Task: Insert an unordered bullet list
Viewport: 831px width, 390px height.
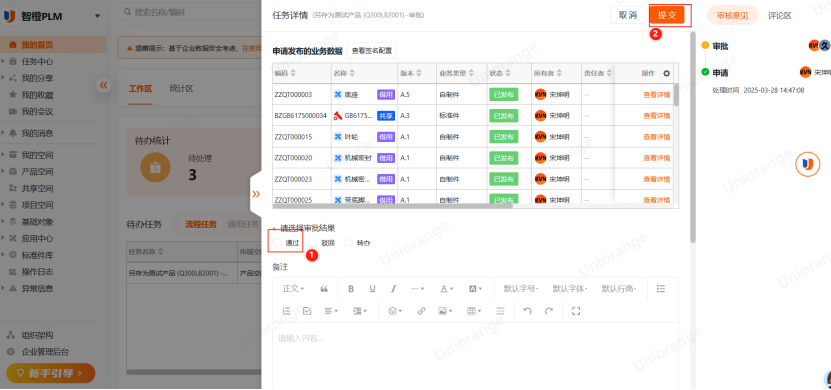Action: (x=660, y=289)
